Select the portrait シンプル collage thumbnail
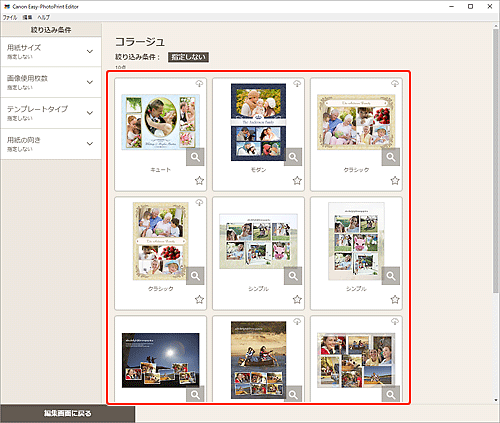This screenshot has width=500, height=423. (x=356, y=241)
